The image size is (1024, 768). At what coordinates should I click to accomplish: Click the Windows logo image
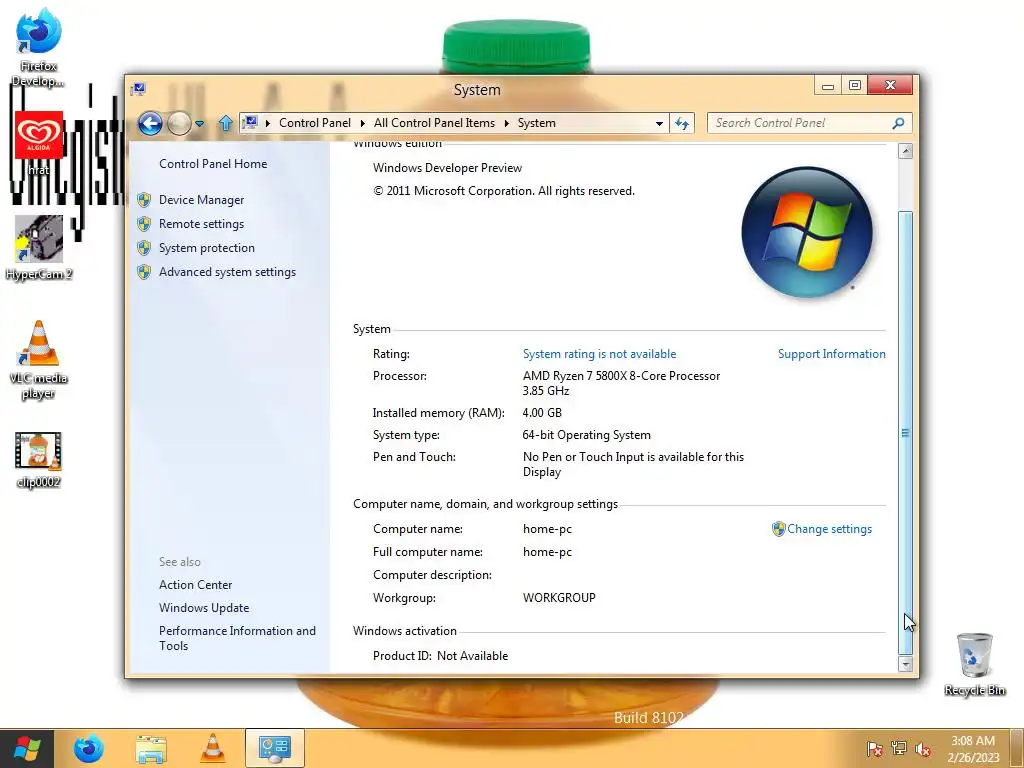pyautogui.click(x=807, y=232)
